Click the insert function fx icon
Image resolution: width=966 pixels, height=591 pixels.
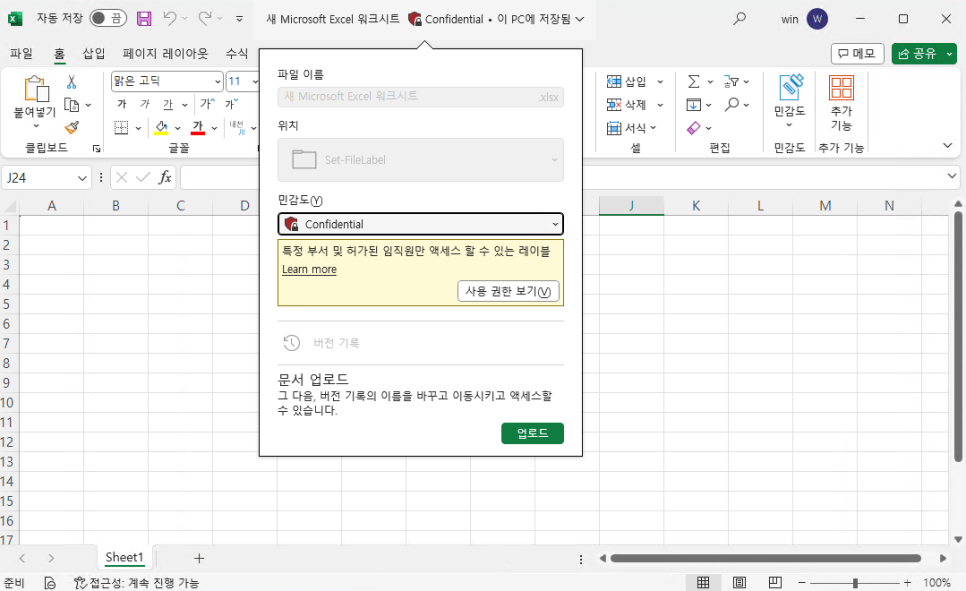point(165,178)
